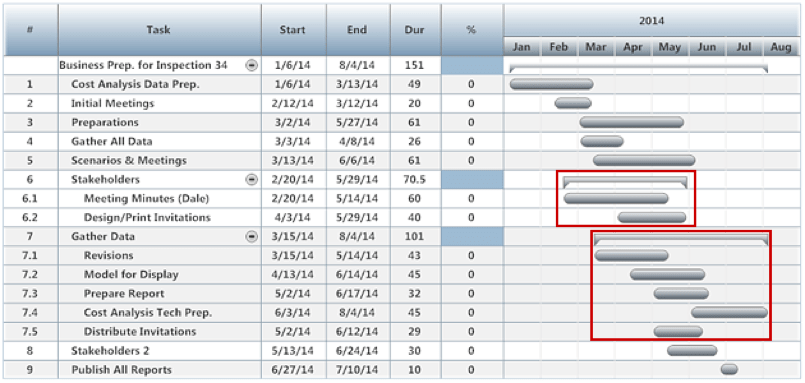
Task: Select the Model for Display Gantt bar
Action: point(667,274)
